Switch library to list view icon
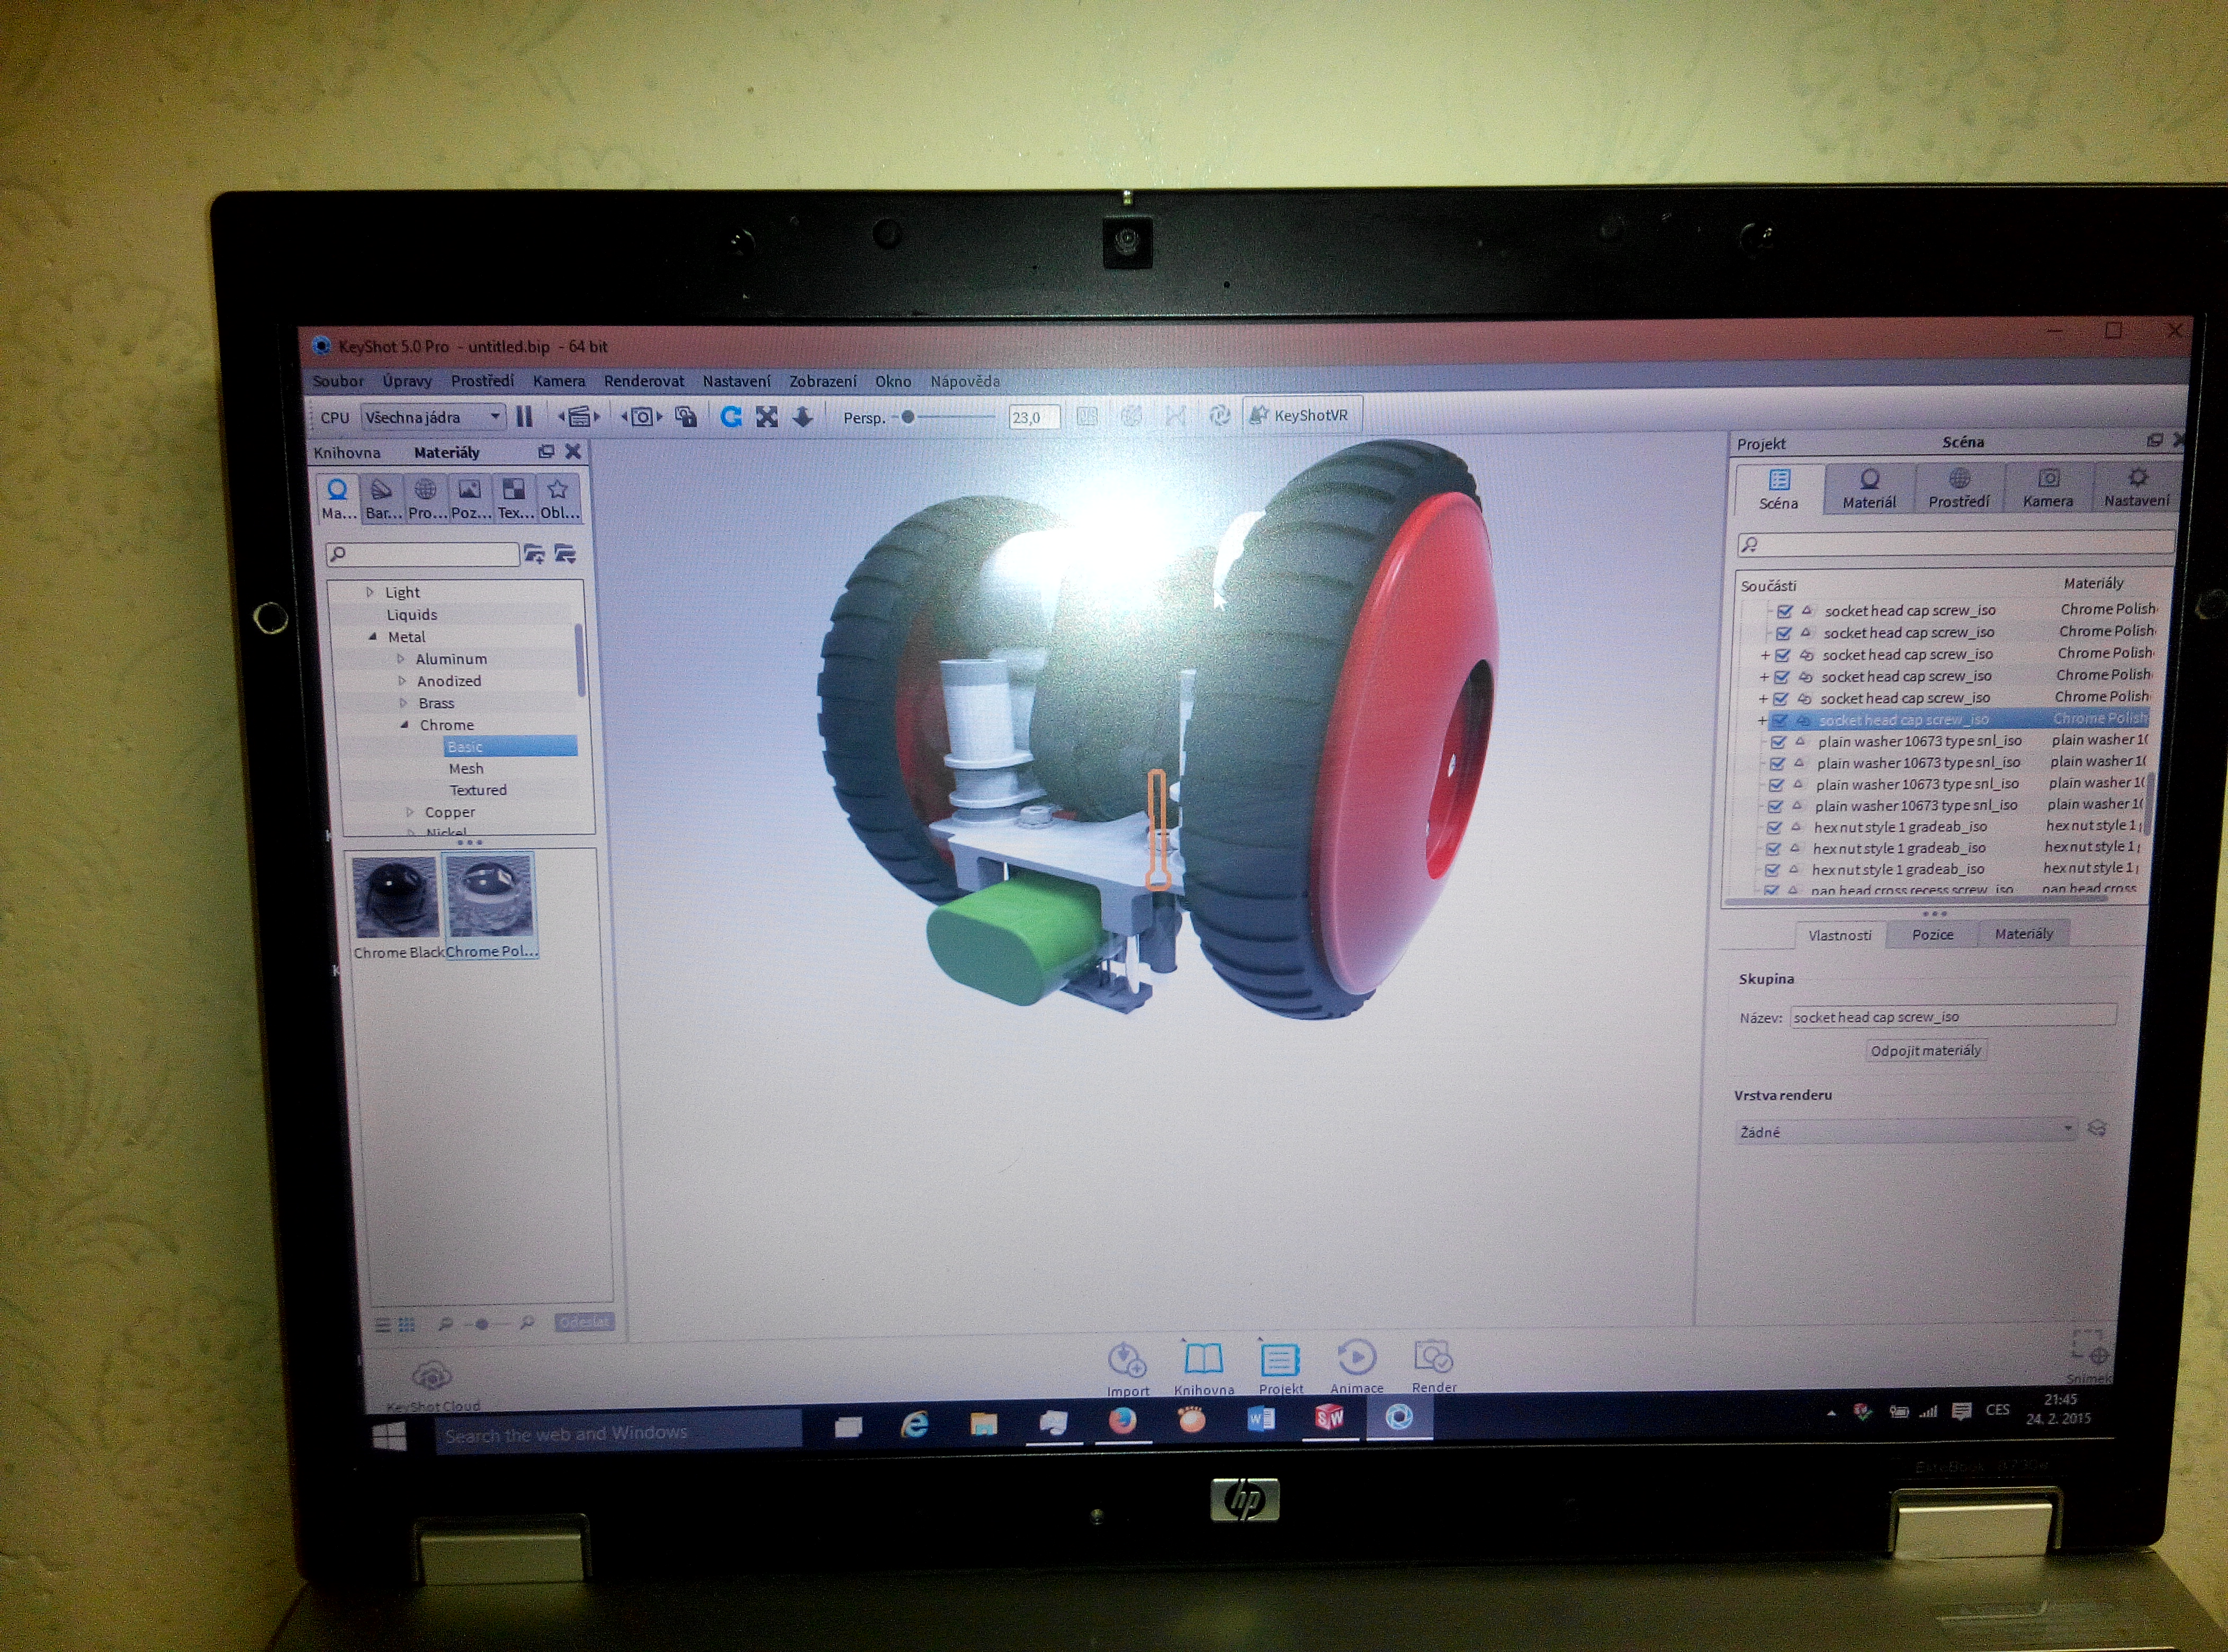Image resolution: width=2228 pixels, height=1652 pixels. click(x=382, y=1325)
